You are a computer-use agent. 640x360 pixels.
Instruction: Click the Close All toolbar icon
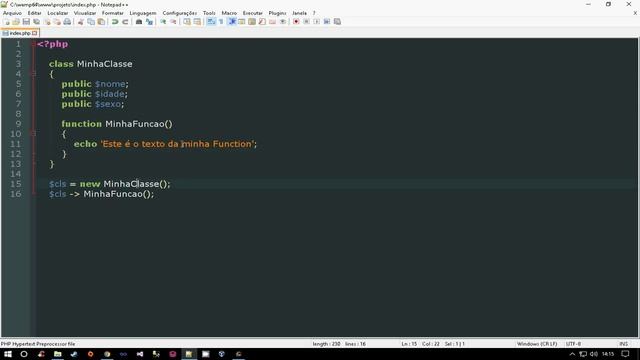point(57,22)
